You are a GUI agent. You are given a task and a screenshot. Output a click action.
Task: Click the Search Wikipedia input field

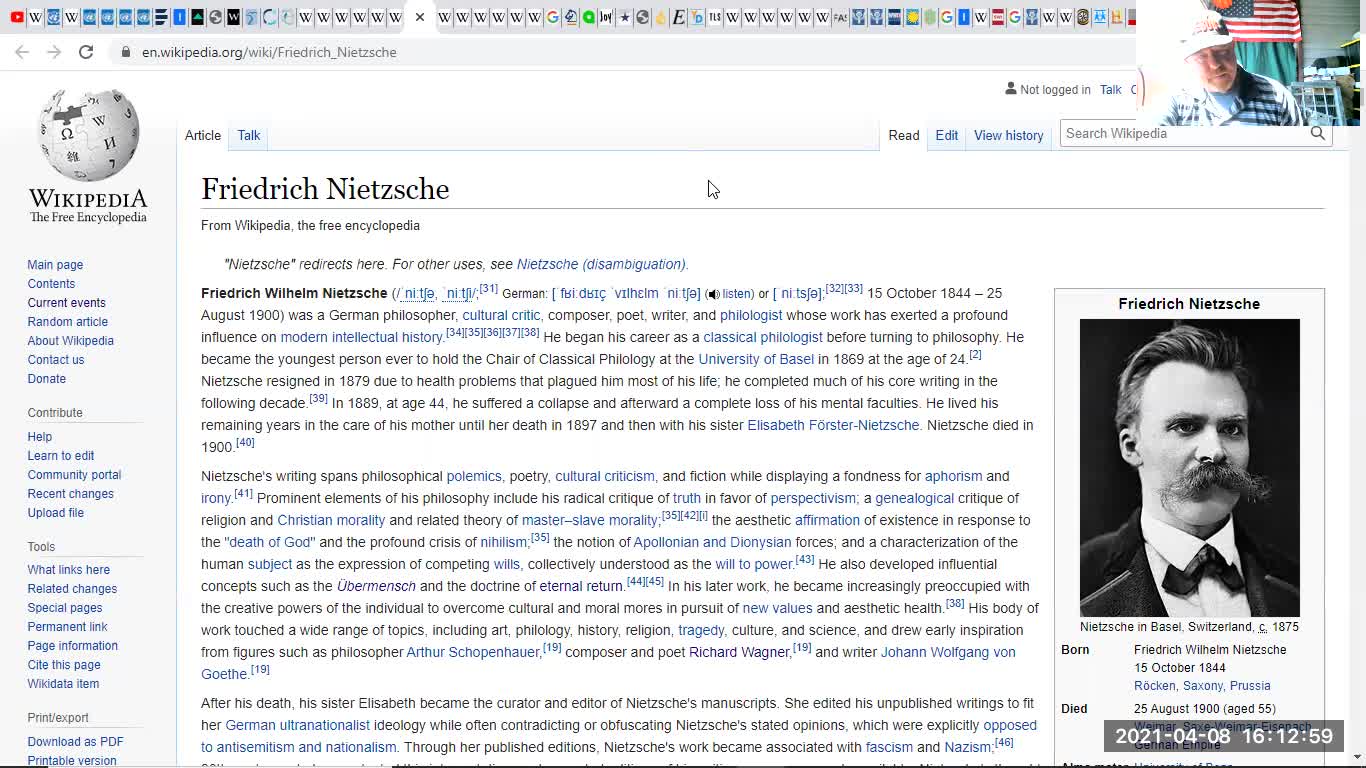pos(1184,133)
